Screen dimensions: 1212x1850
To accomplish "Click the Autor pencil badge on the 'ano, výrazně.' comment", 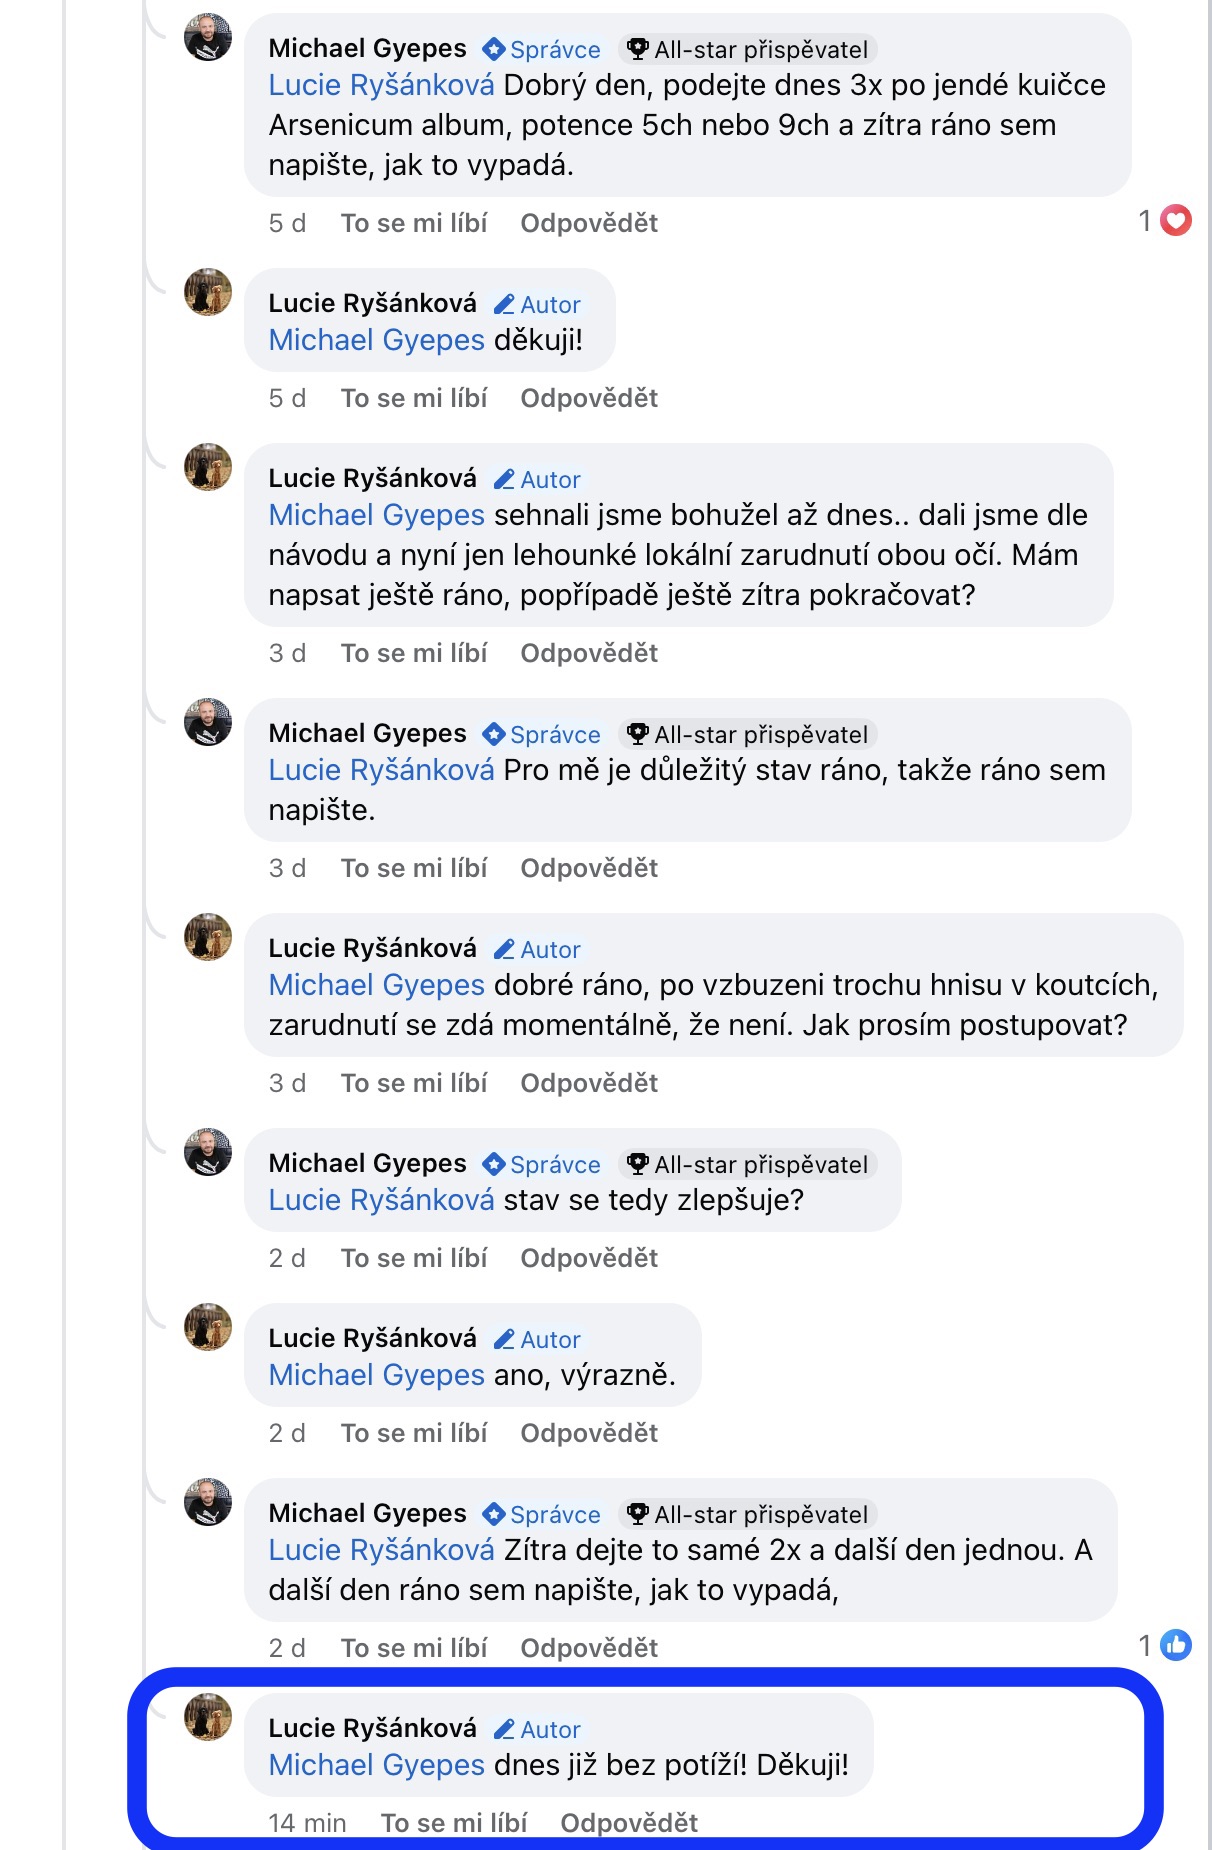I will click(x=538, y=1339).
